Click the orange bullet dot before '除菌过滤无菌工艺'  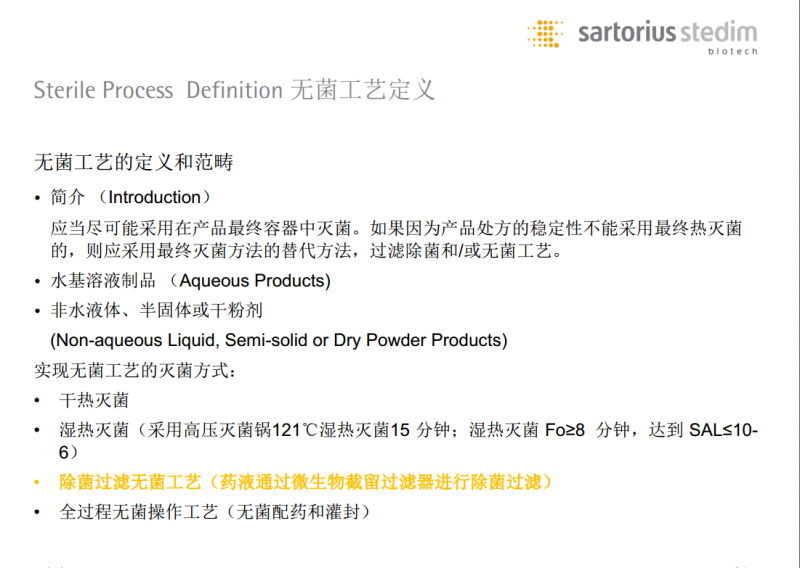pyautogui.click(x=38, y=482)
